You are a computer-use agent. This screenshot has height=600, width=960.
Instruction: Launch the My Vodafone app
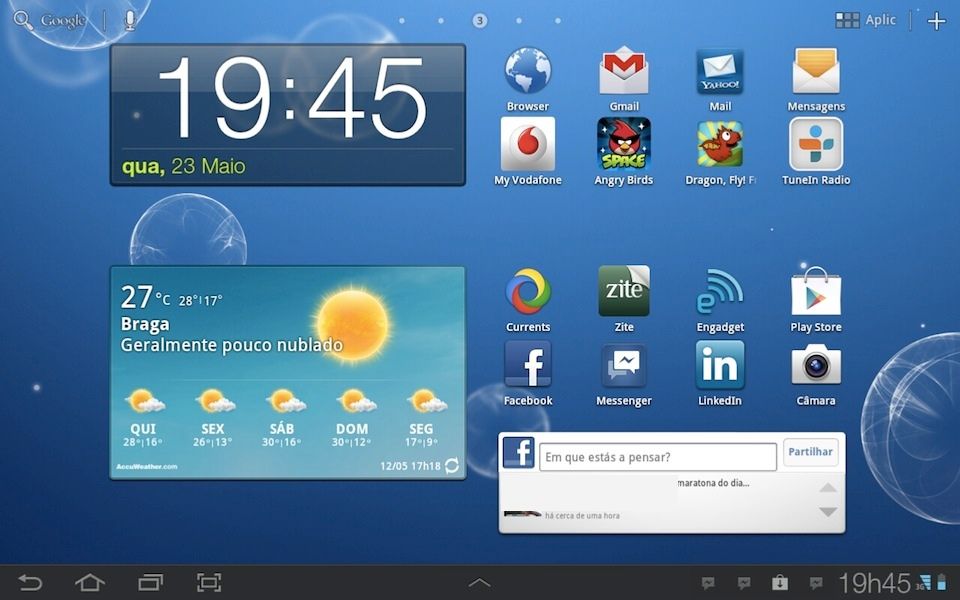(527, 145)
